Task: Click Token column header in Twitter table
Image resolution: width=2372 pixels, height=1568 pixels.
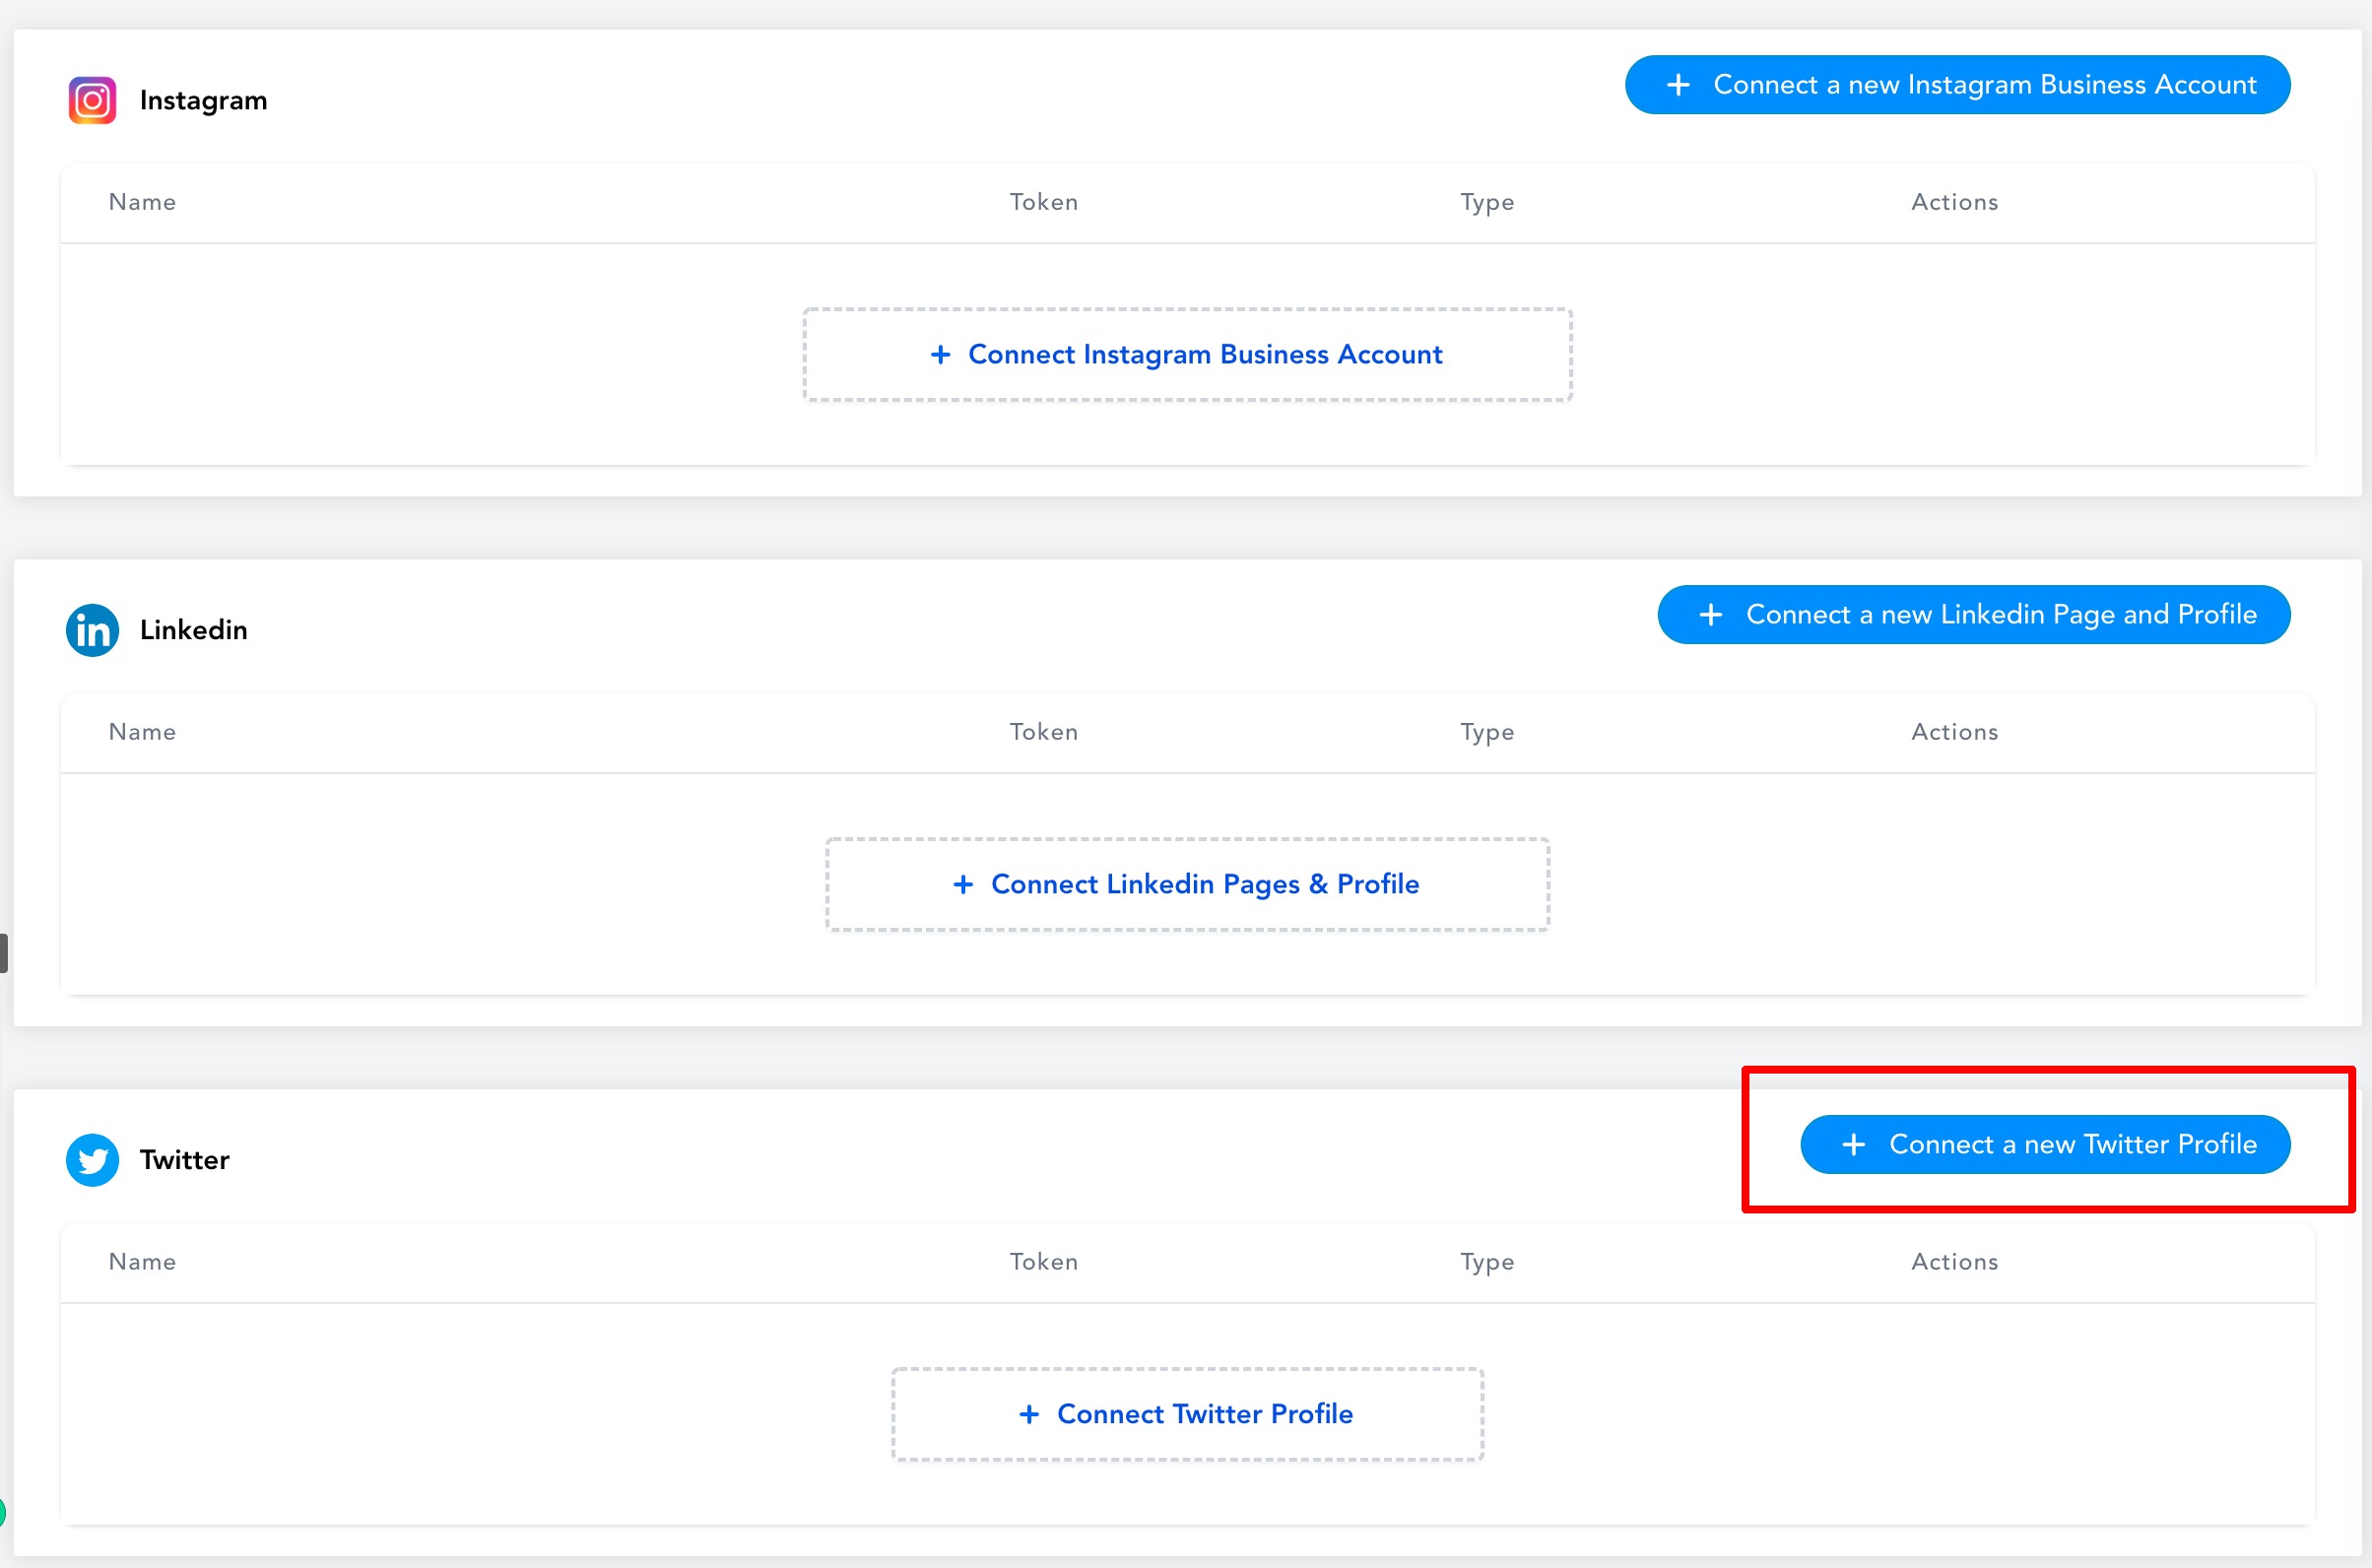Action: pyautogui.click(x=1044, y=1262)
